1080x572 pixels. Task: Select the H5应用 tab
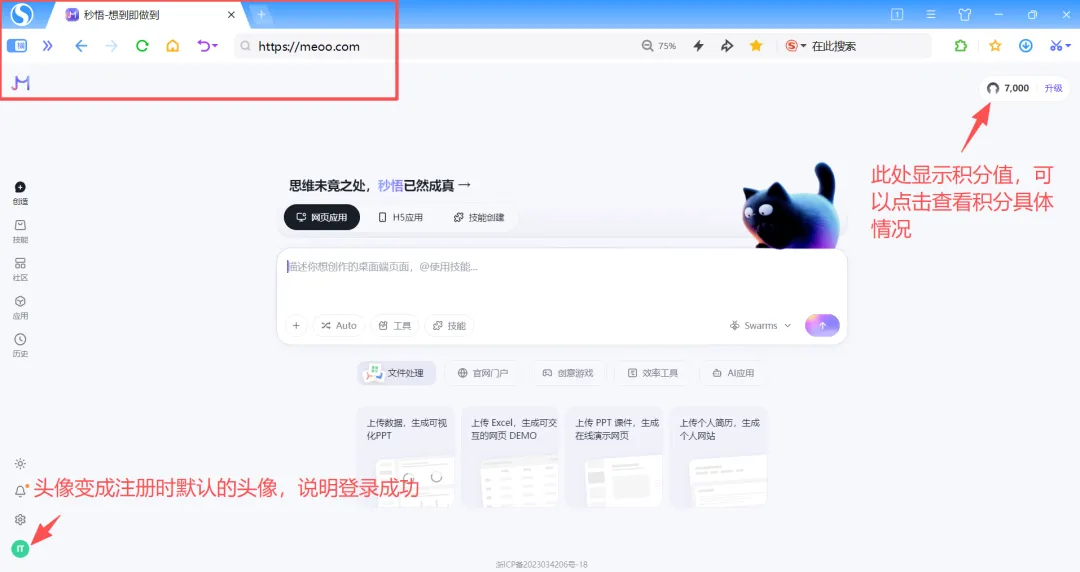(x=400, y=217)
